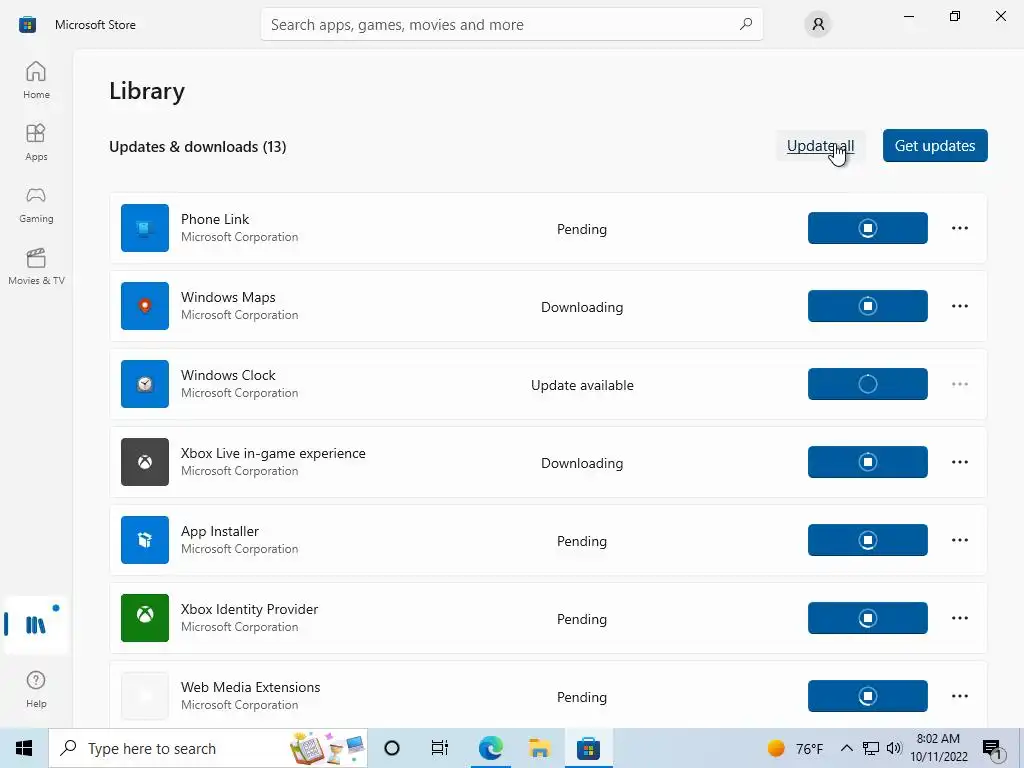Click the Xbox Identity Provider icon
Image resolution: width=1024 pixels, height=768 pixels.
[x=145, y=618]
